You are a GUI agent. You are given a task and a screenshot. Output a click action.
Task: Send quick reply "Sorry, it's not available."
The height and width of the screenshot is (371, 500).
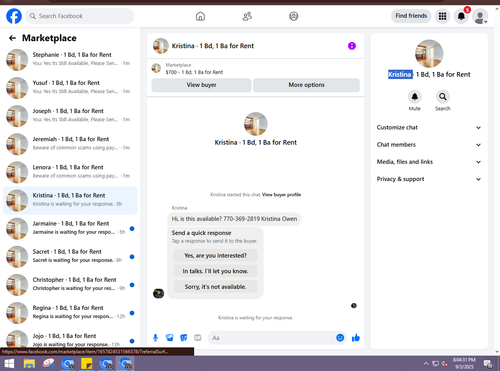(215, 287)
